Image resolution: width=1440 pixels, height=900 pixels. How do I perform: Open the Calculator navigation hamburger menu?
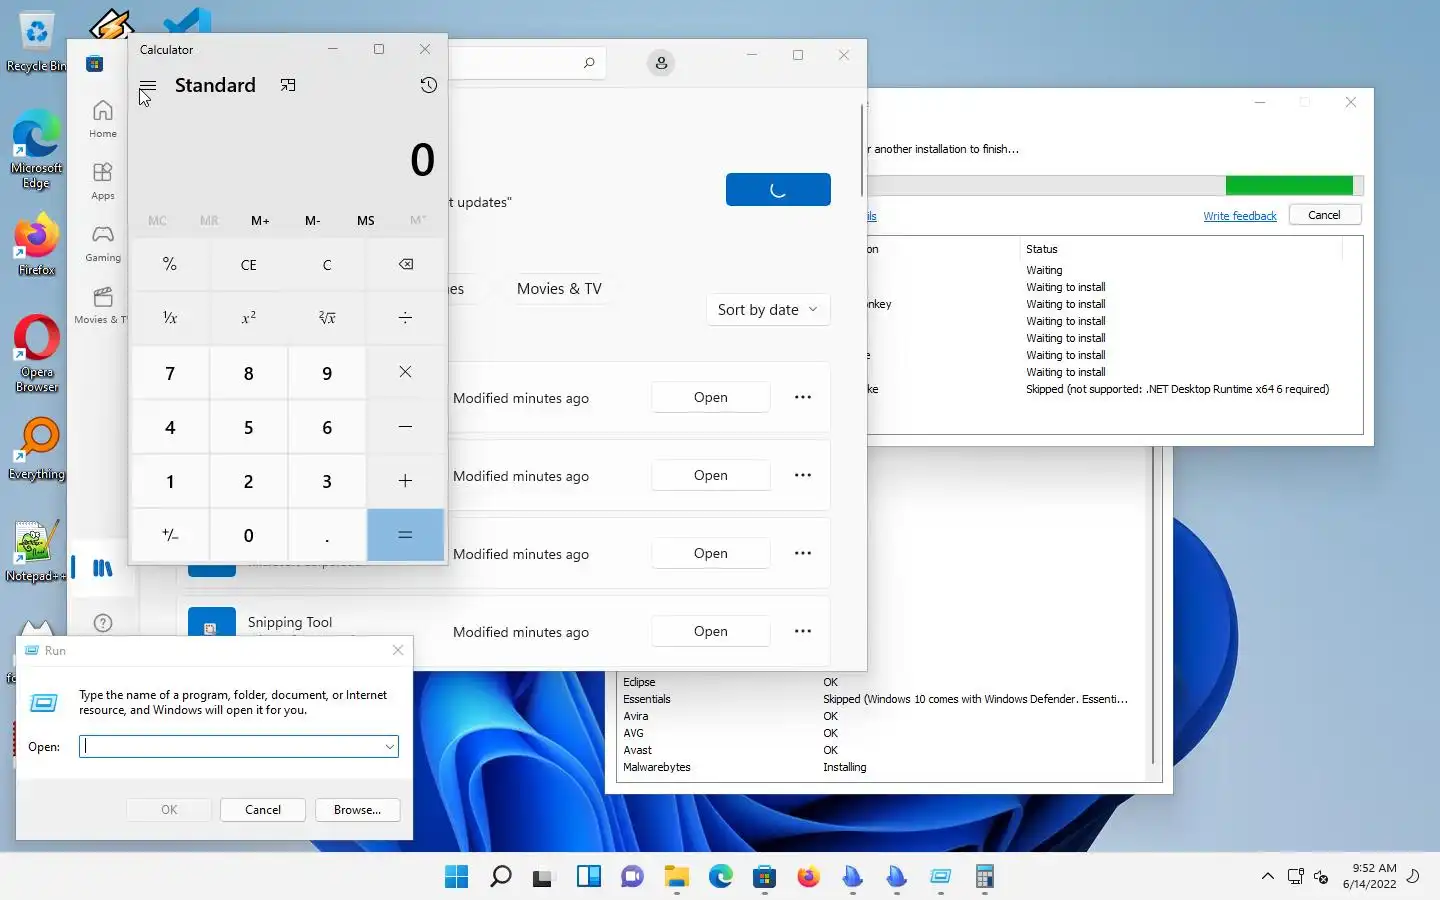point(148,86)
